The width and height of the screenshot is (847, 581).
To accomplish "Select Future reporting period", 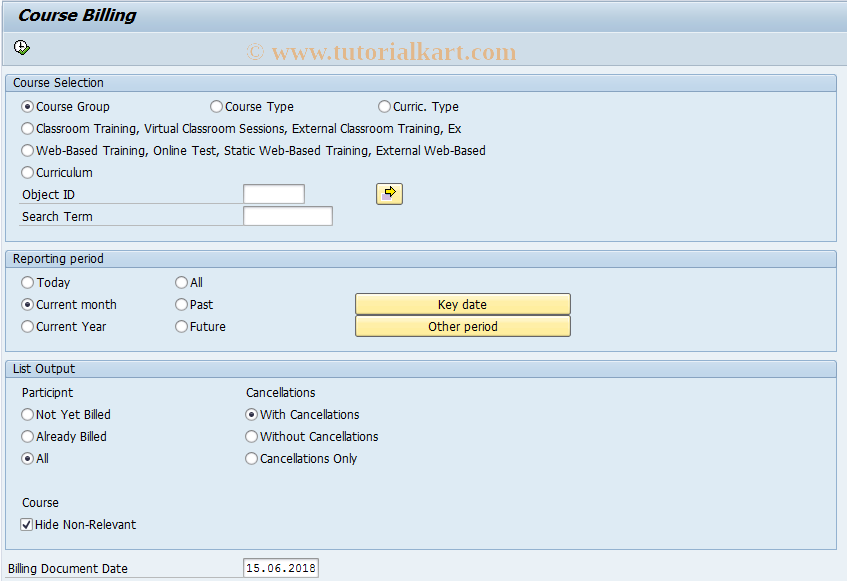I will [x=181, y=327].
